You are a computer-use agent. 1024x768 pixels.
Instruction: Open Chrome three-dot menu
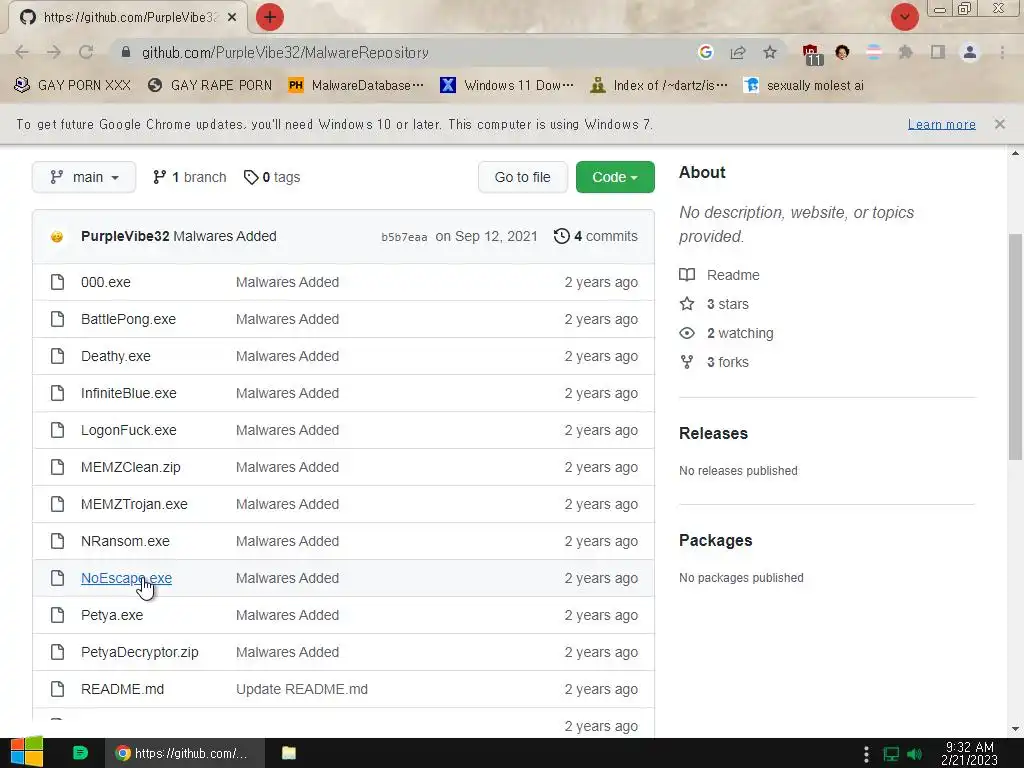pyautogui.click(x=1002, y=52)
